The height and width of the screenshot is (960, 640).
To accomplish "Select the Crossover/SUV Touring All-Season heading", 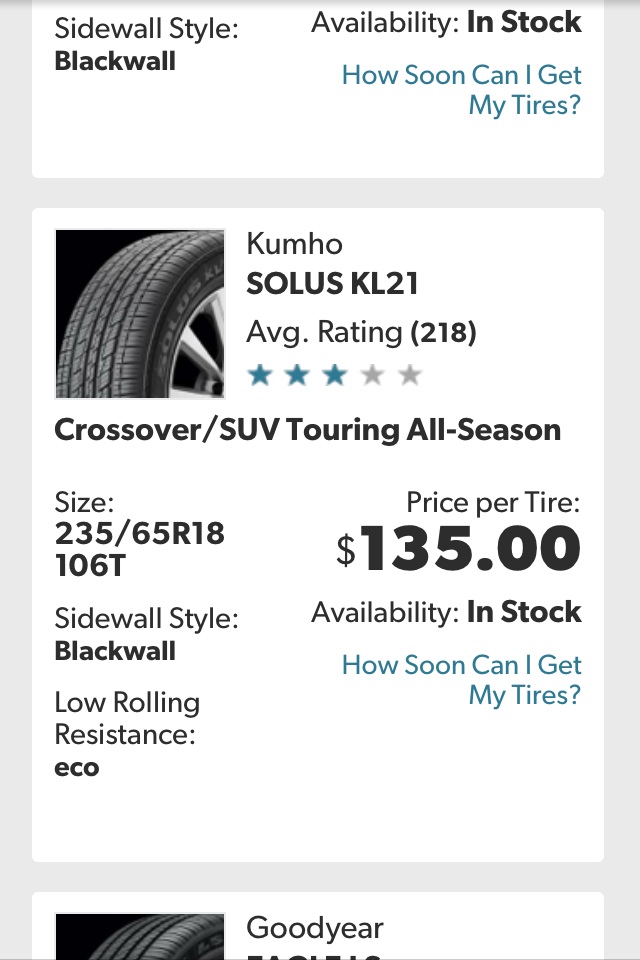I will coord(307,431).
